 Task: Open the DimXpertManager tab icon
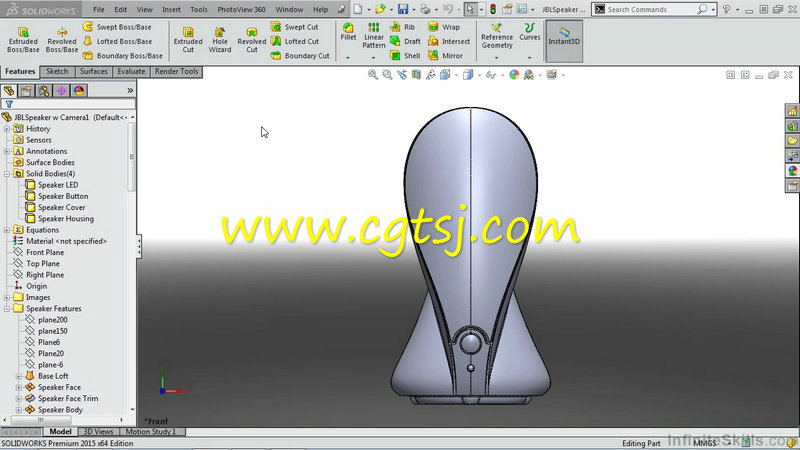61,91
